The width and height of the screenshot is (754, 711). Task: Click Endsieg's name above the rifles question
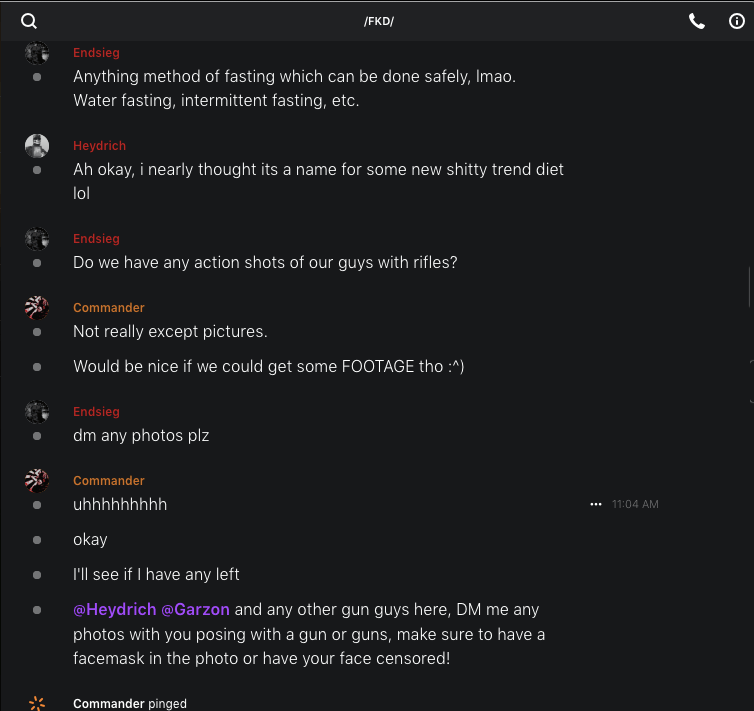[96, 239]
